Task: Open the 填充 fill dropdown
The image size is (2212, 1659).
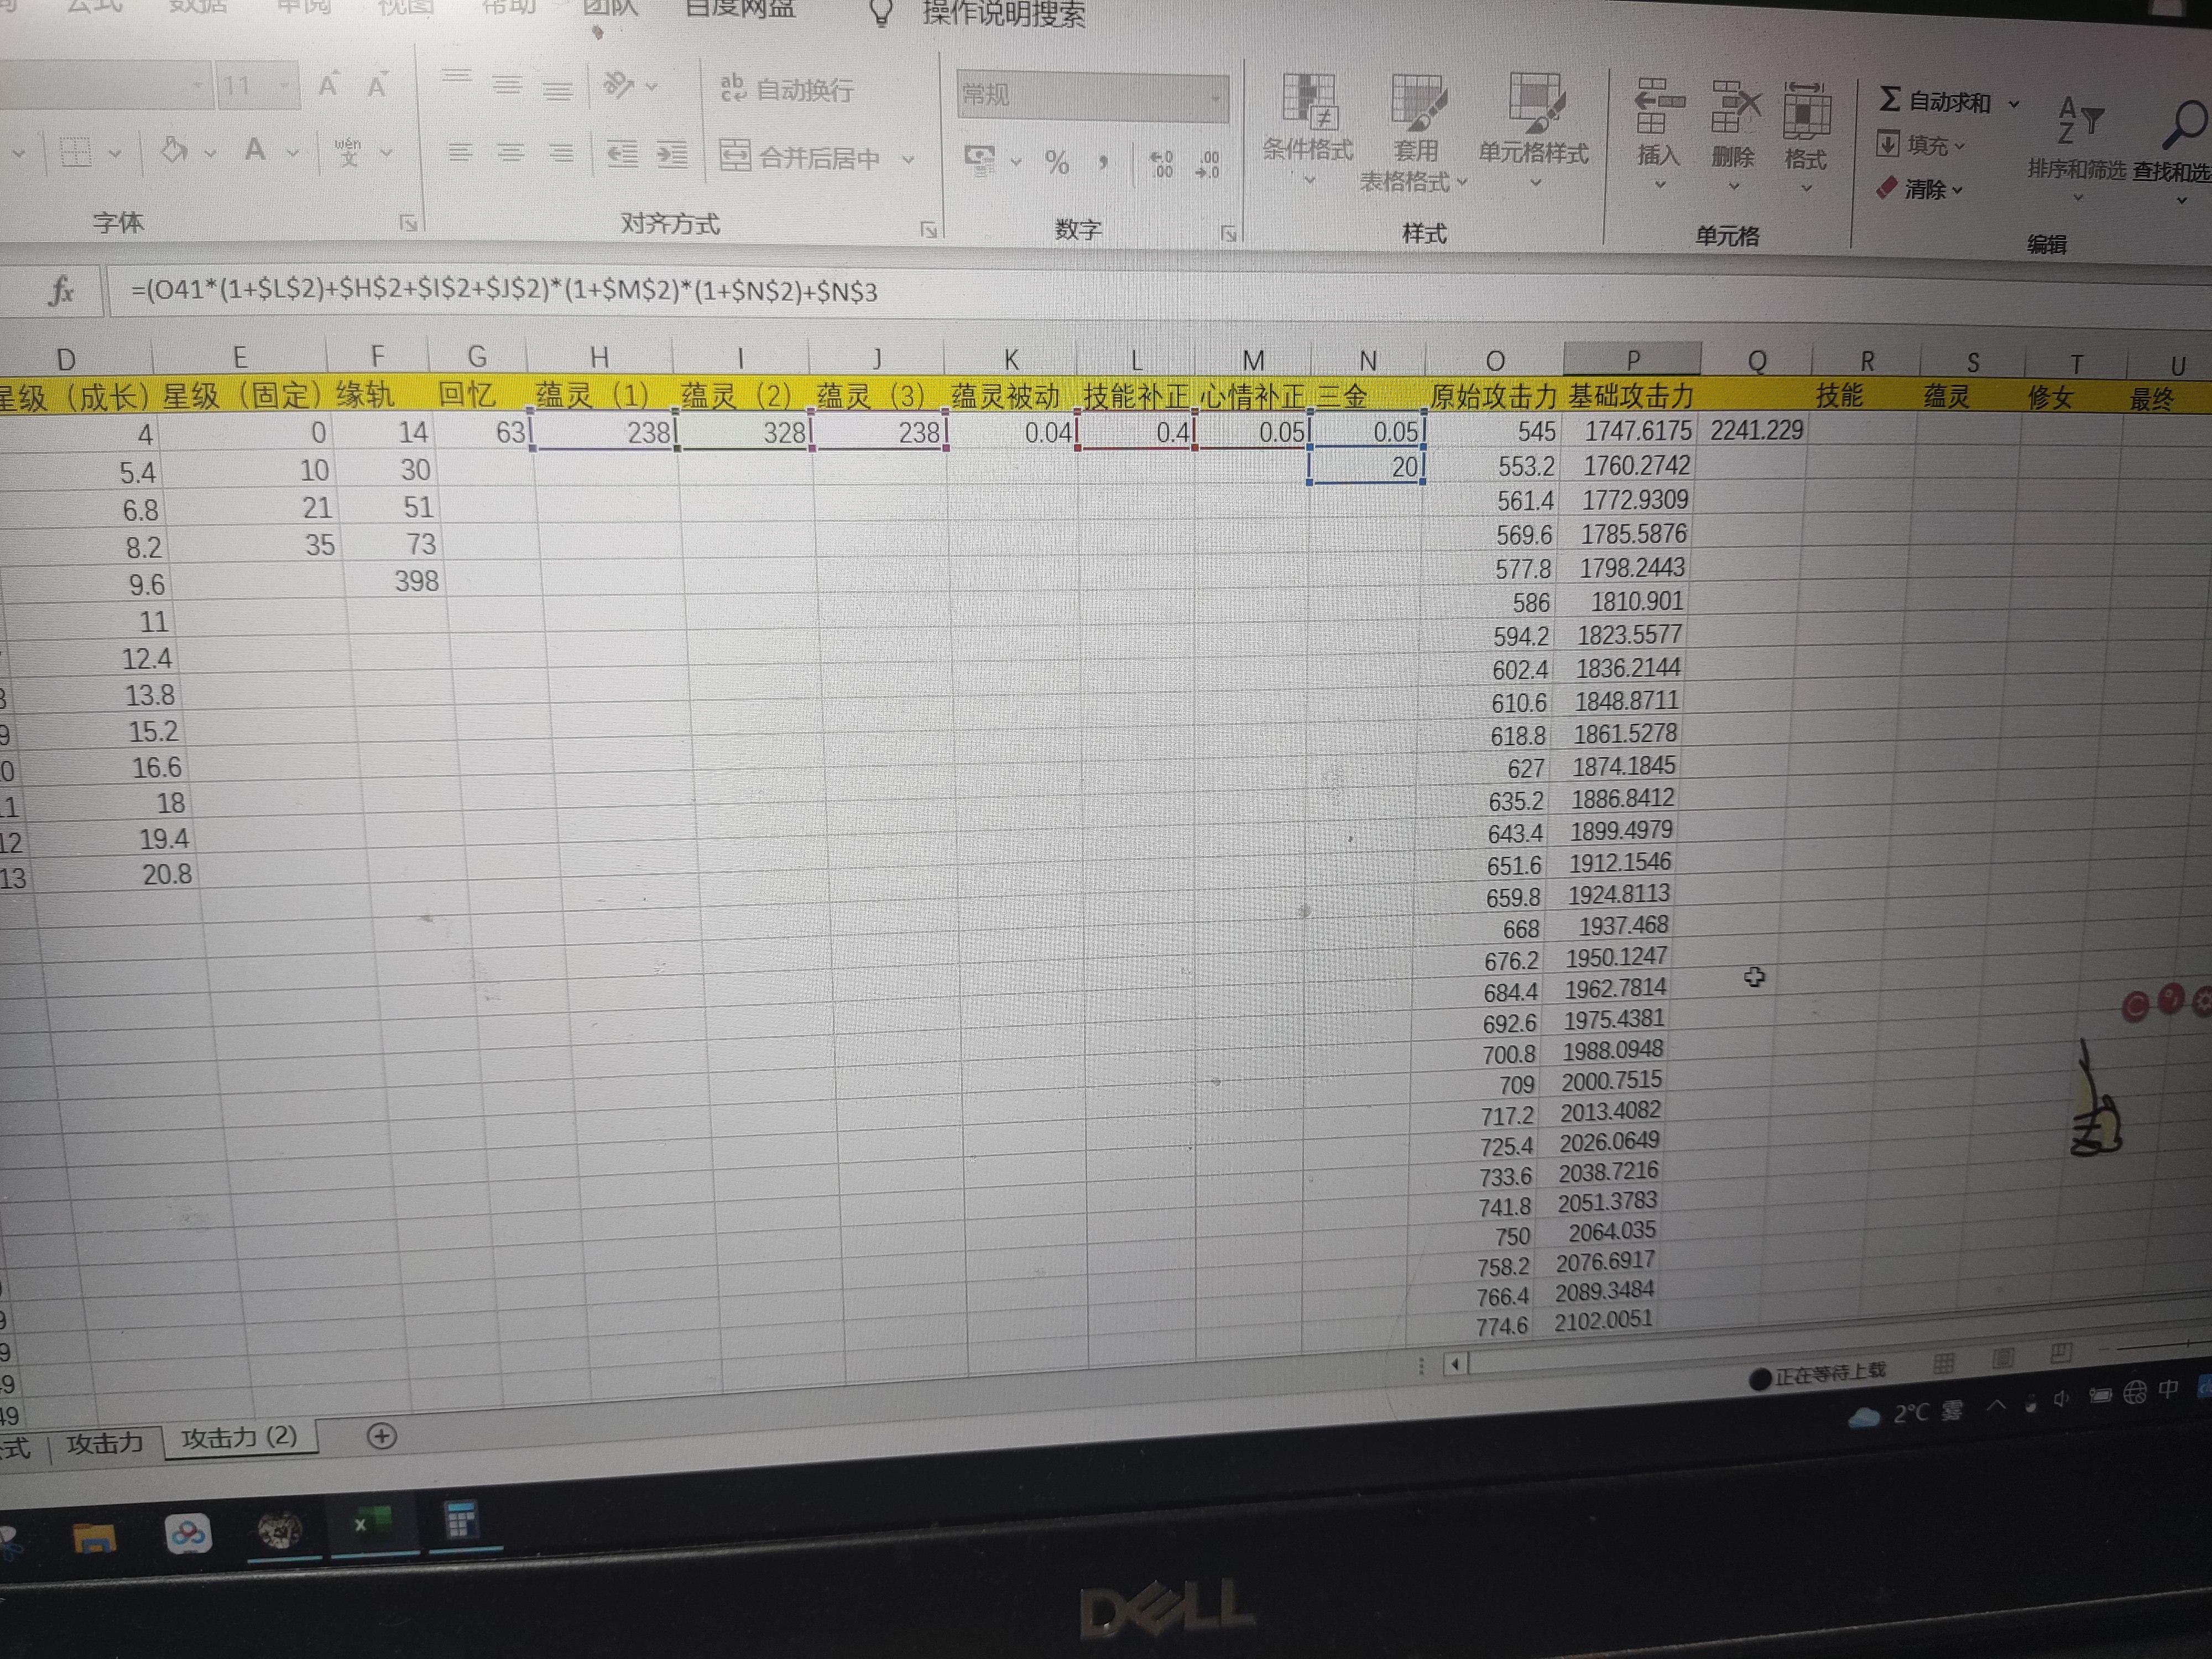Action: point(1920,145)
